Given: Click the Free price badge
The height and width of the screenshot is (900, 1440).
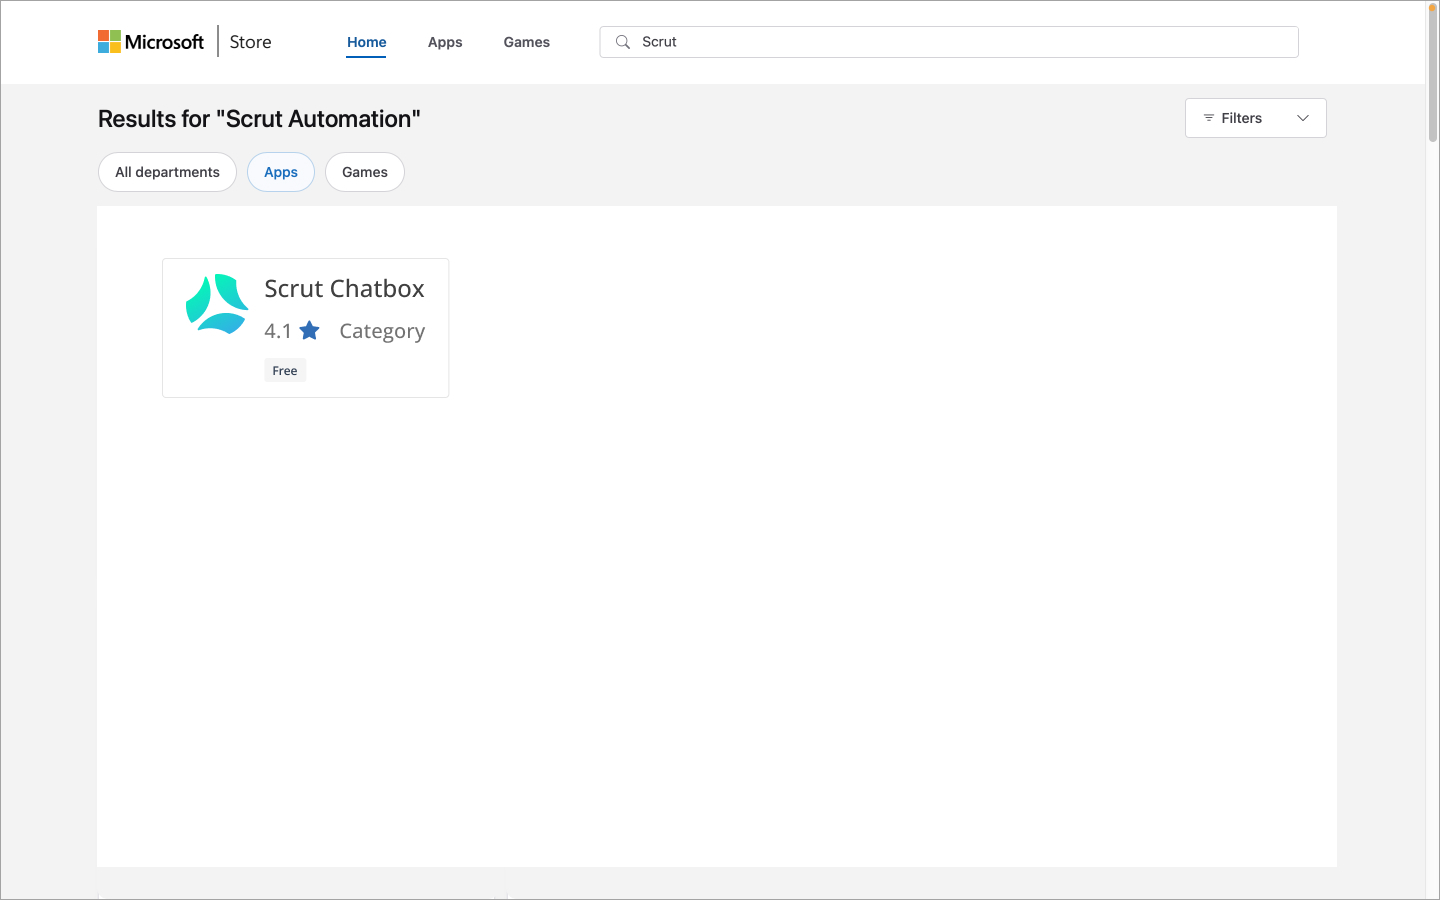Looking at the screenshot, I should (285, 370).
